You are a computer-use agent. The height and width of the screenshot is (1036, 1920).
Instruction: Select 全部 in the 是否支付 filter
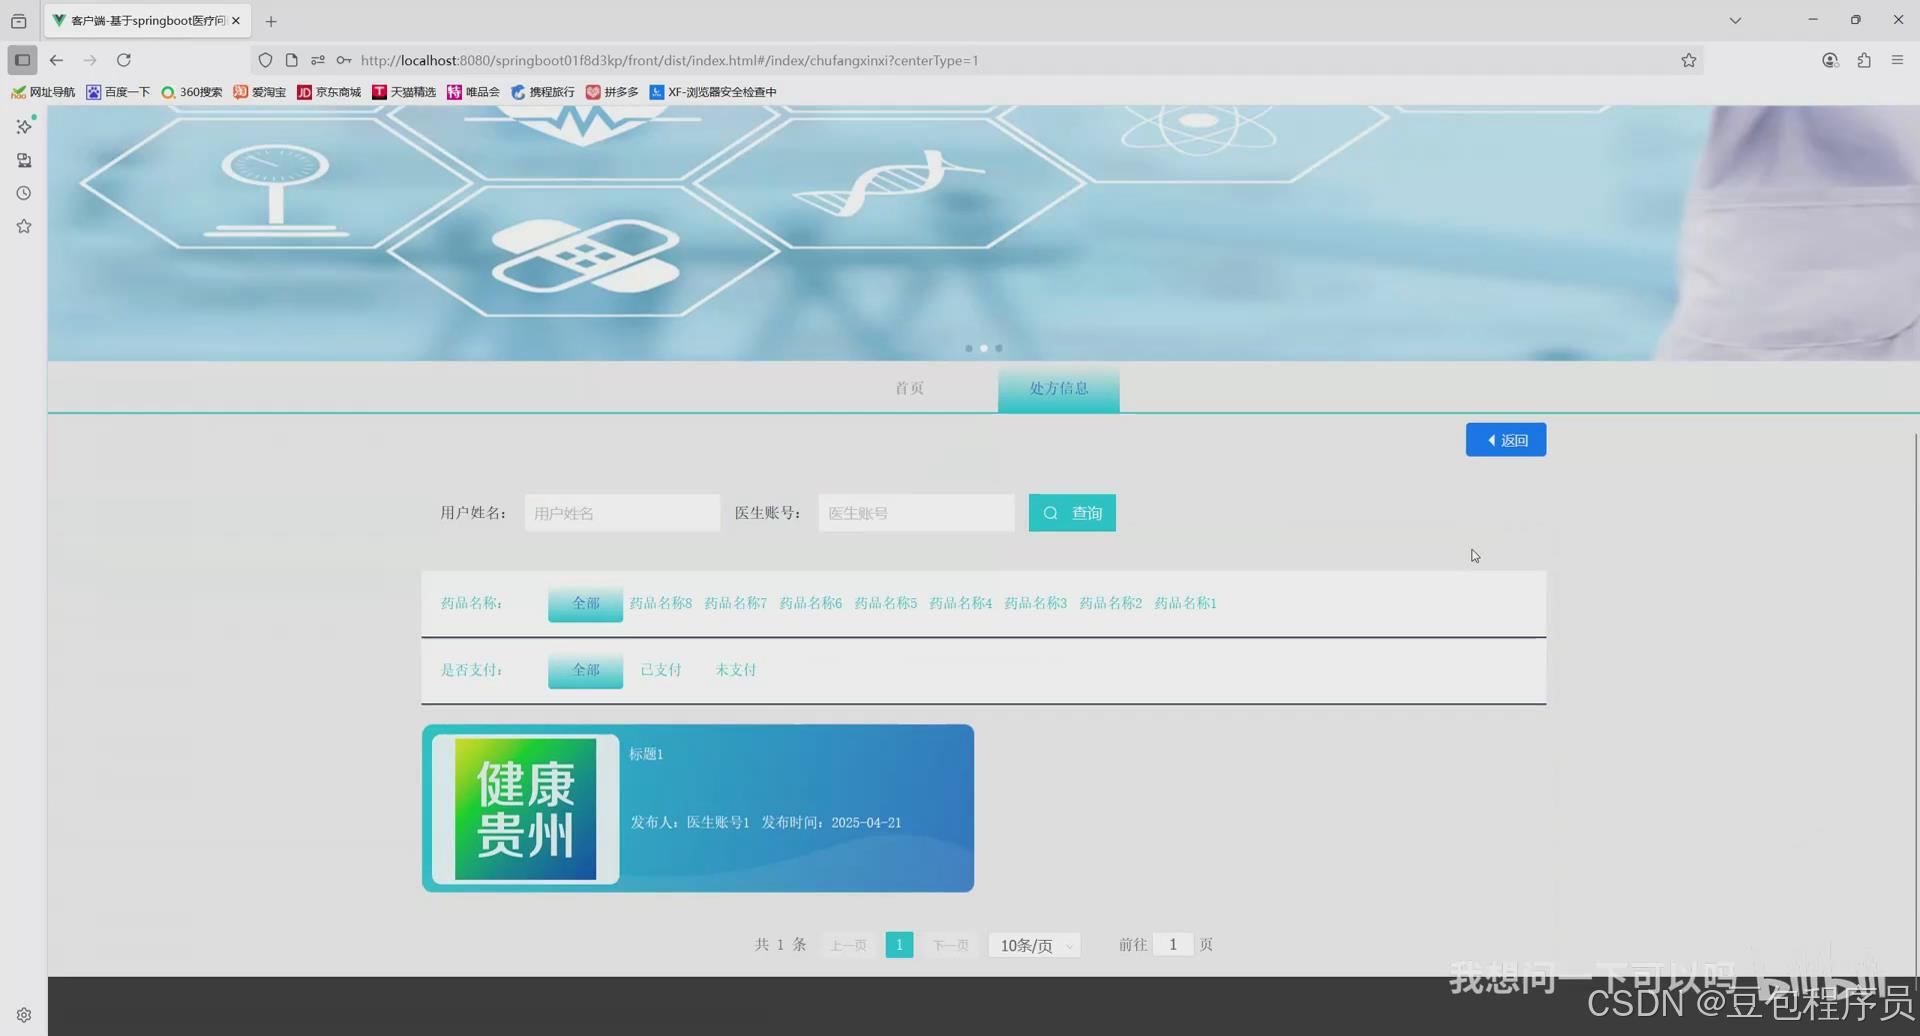click(x=585, y=670)
